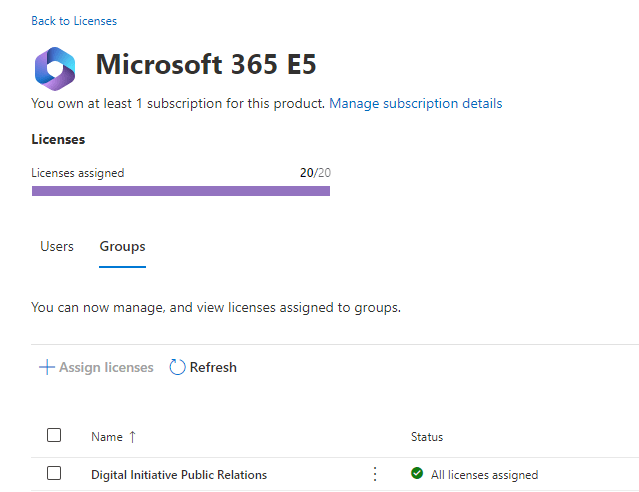
Task: Click the purple licenses assigned progress bar
Action: pyautogui.click(x=181, y=190)
